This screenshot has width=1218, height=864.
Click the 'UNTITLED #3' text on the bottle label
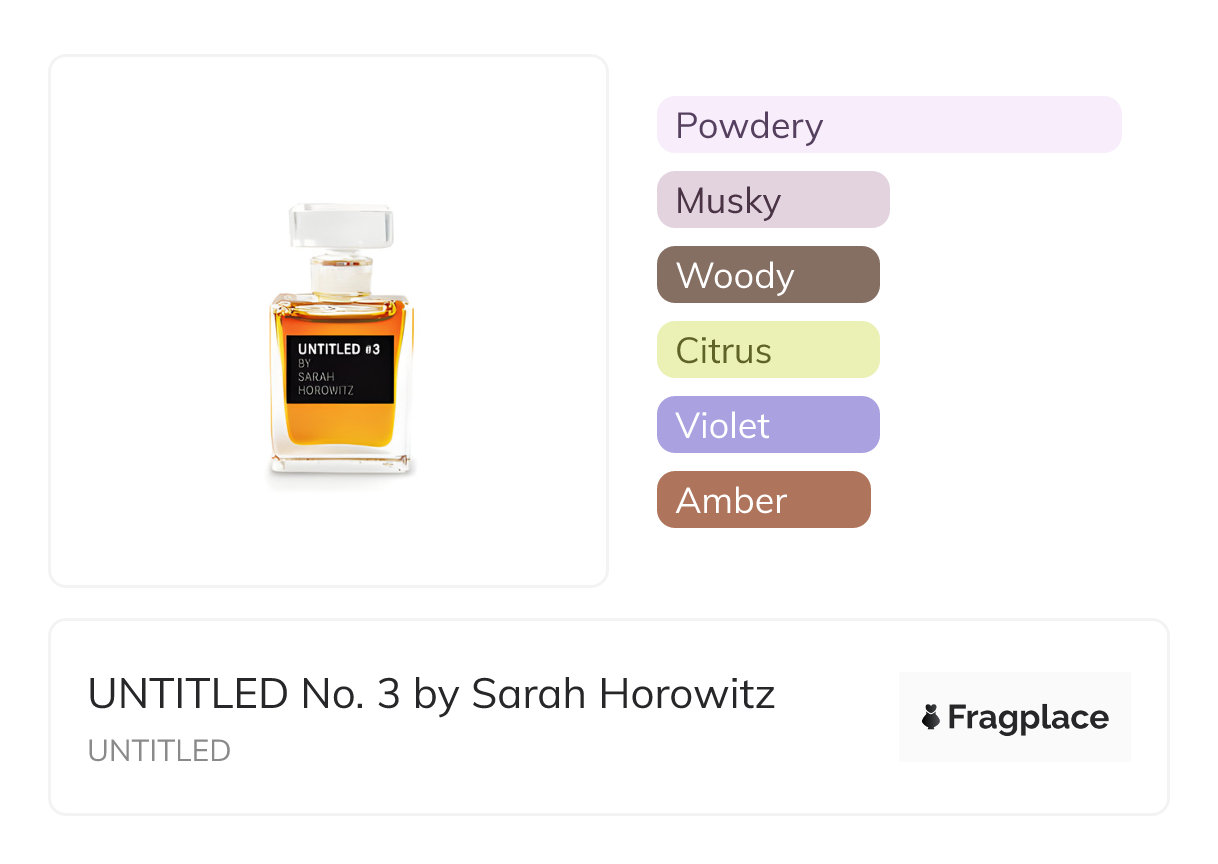[339, 349]
